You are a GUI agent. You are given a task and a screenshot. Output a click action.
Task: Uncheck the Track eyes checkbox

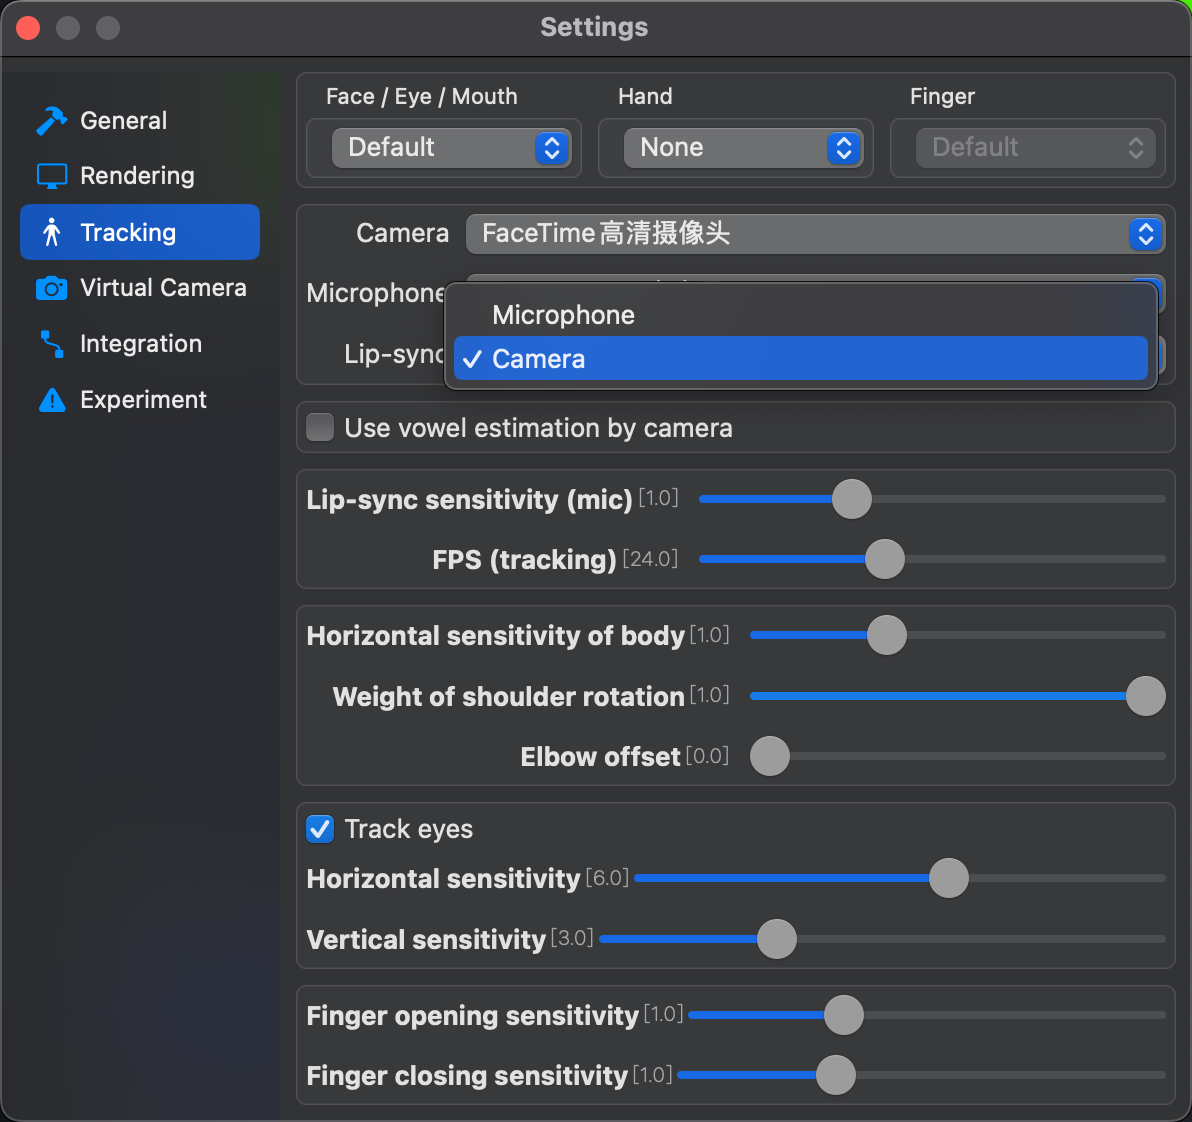pos(320,829)
